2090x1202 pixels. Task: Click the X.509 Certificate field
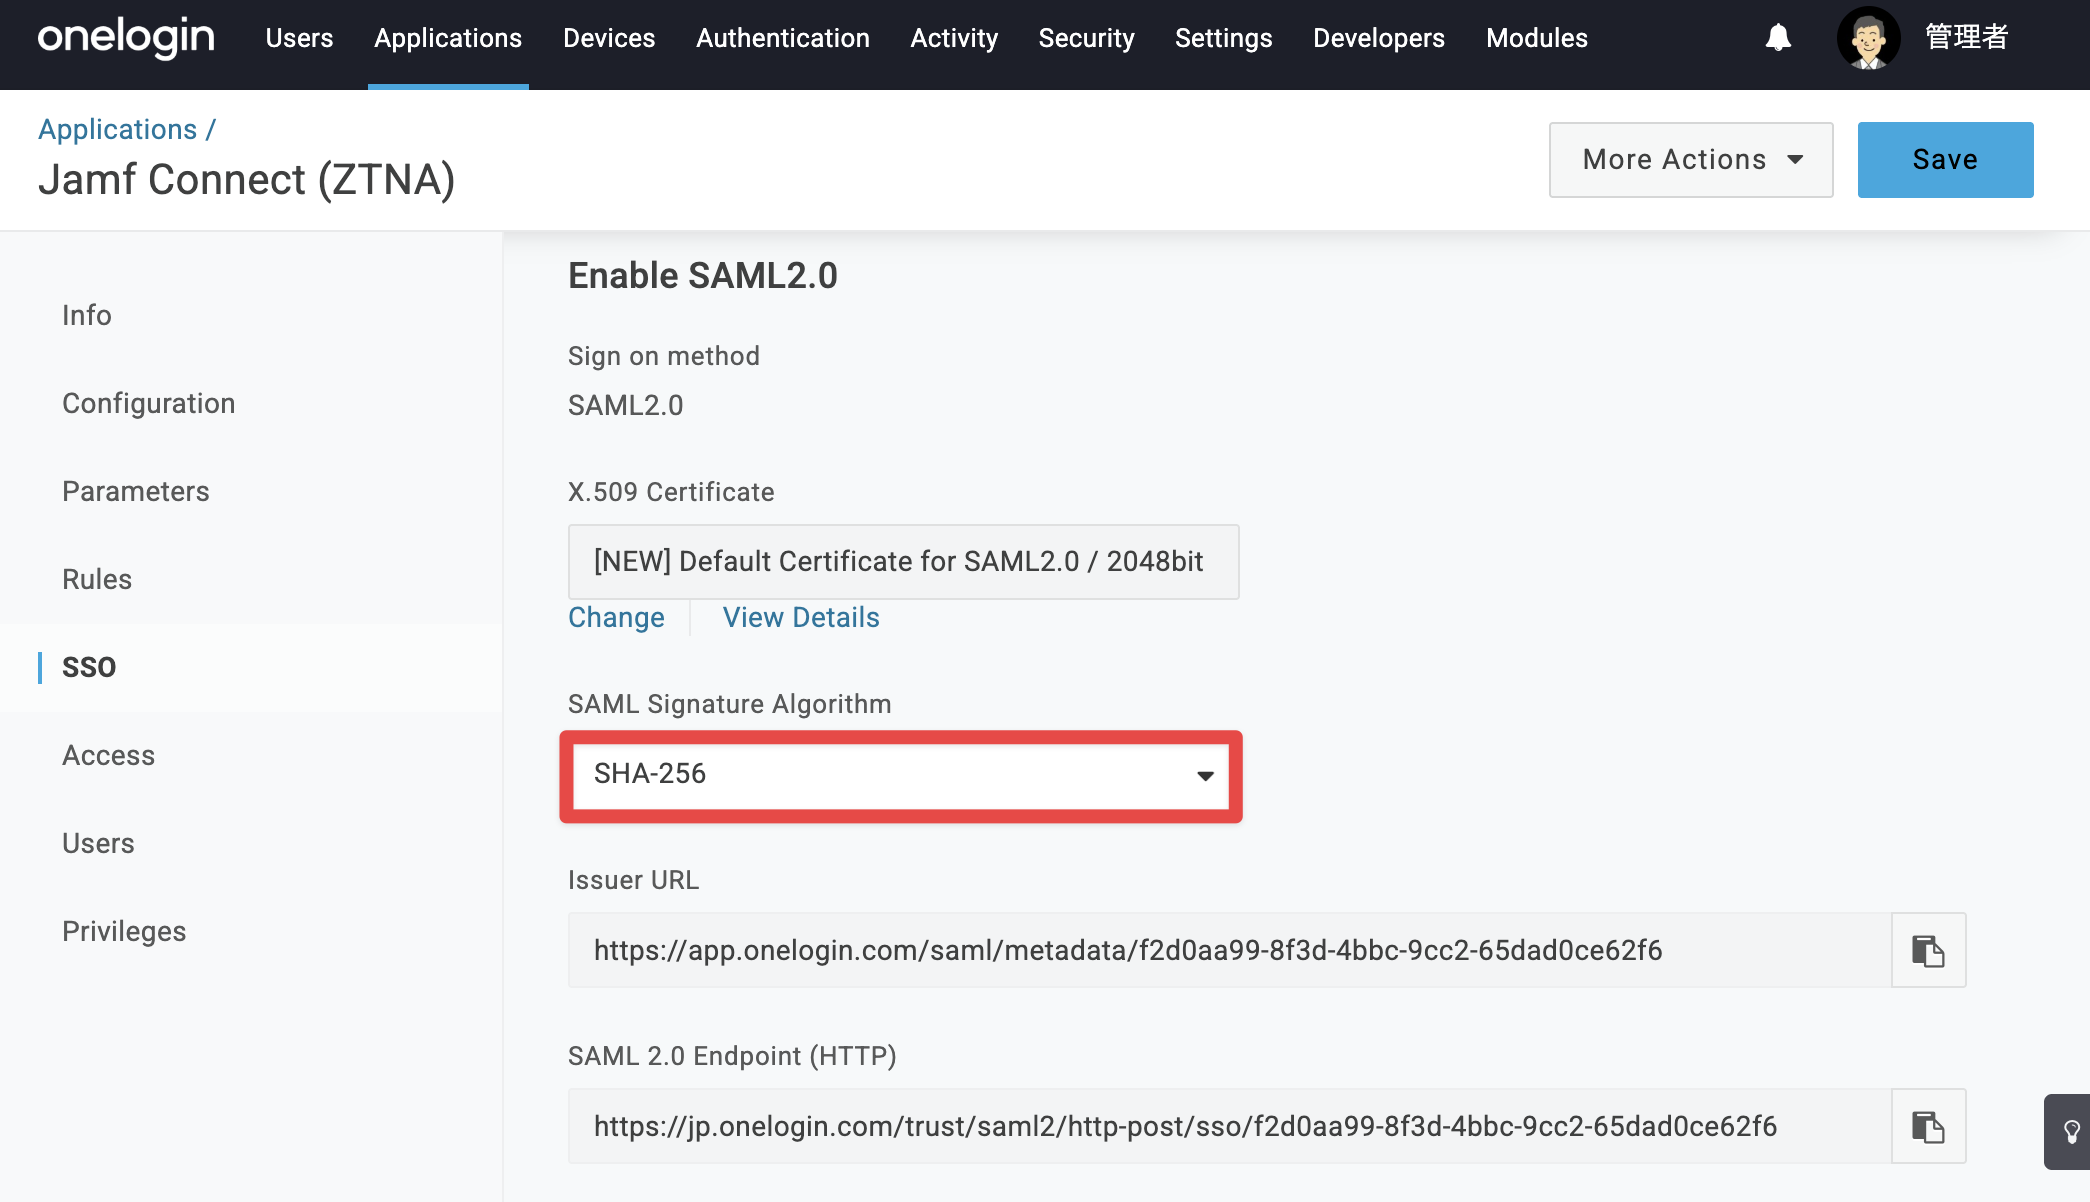pyautogui.click(x=904, y=562)
